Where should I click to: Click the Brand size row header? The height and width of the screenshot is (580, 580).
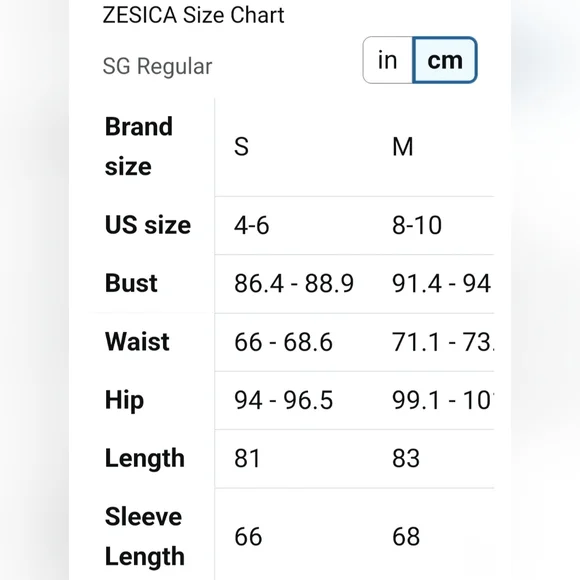[139, 146]
